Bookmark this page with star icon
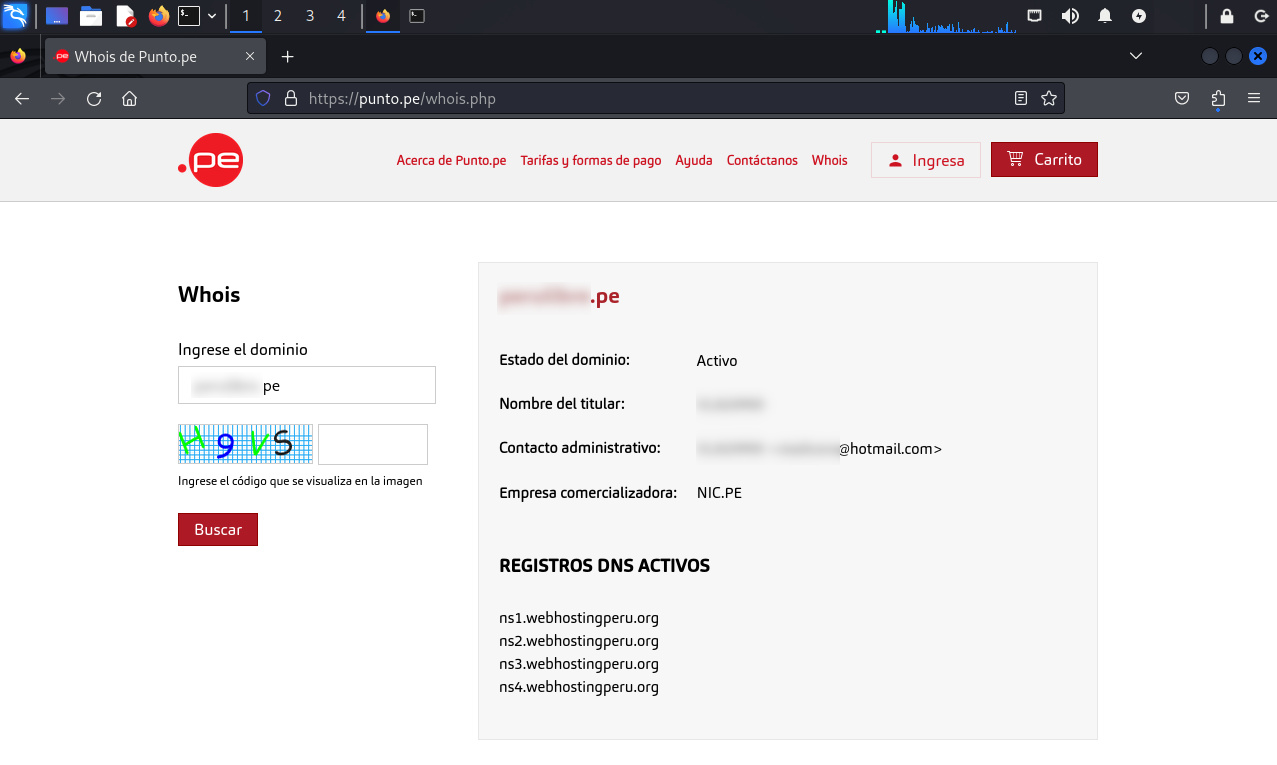Screen dimensions: 1277x765 (x=1049, y=99)
